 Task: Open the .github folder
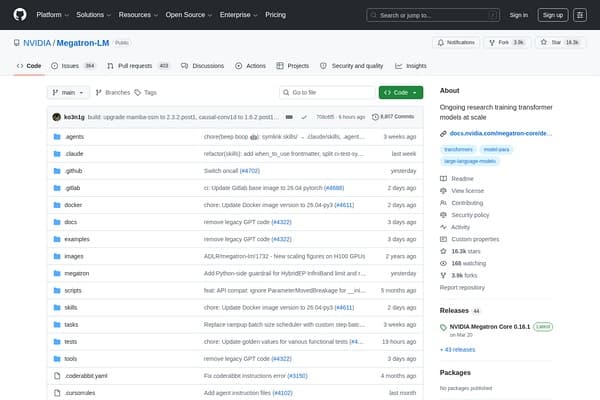73,171
